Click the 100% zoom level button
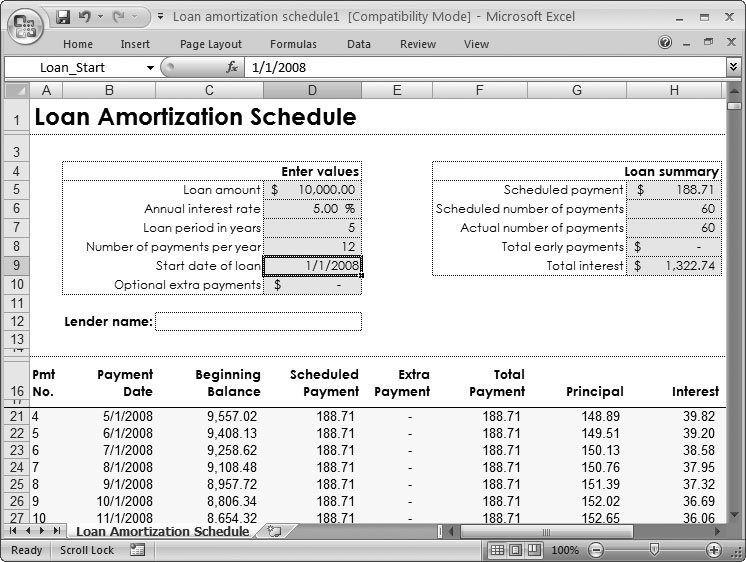This screenshot has width=746, height=562. (565, 550)
